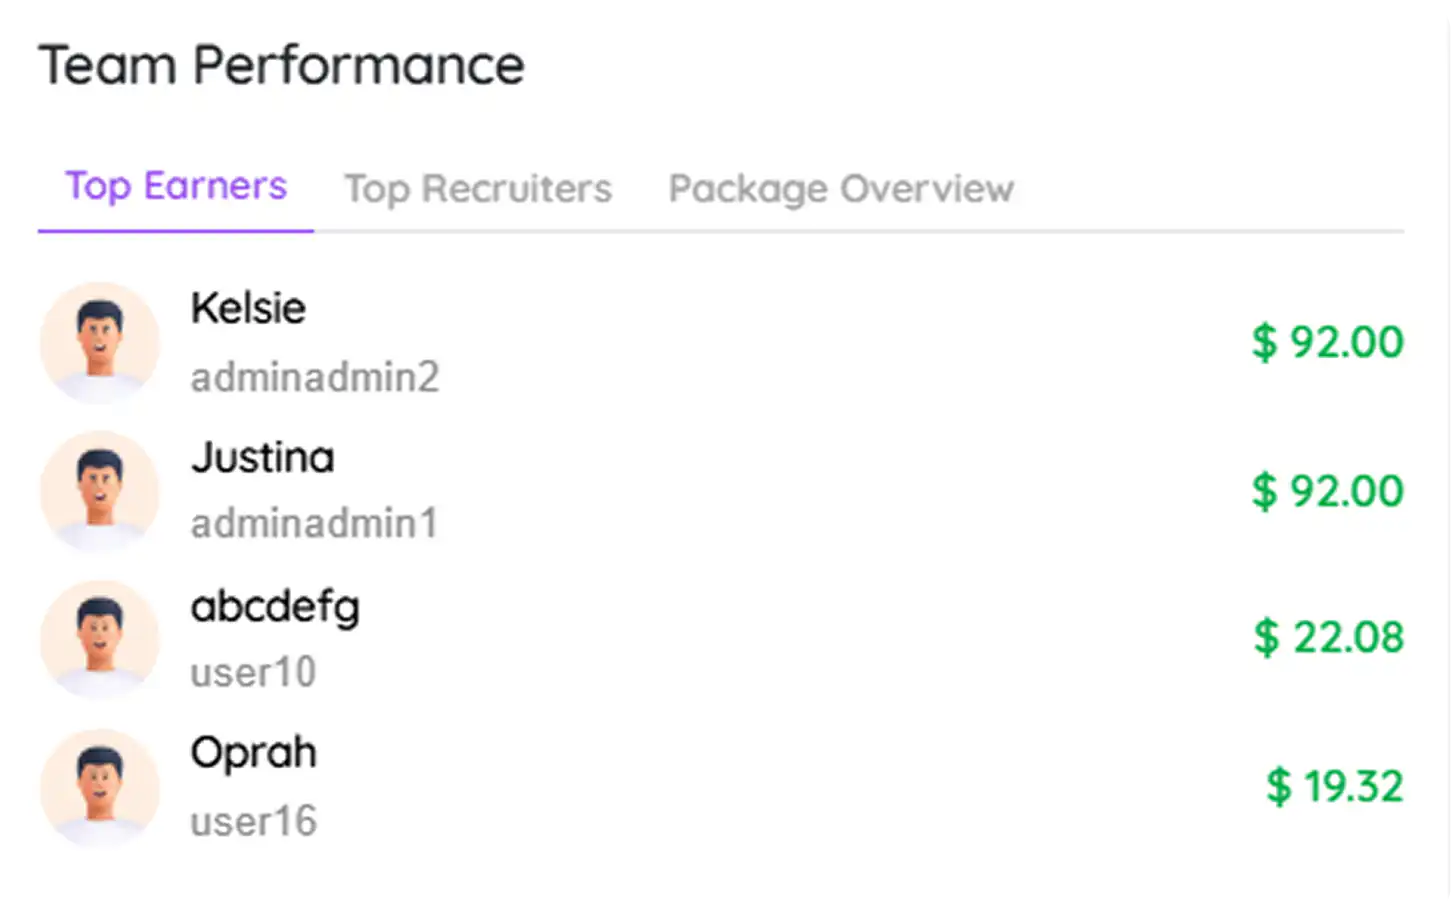The width and height of the screenshot is (1451, 918).
Task: Select the $ 19.32 earnings value
Action: point(1334,786)
